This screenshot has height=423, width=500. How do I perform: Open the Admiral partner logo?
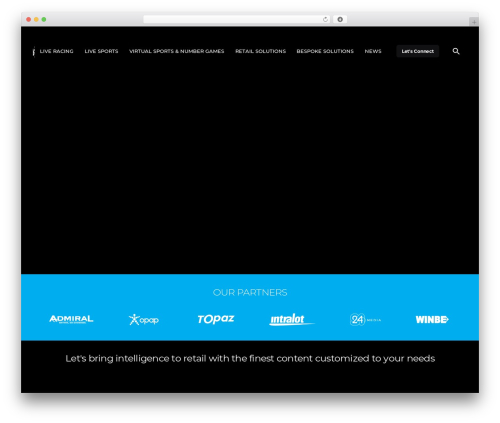pyautogui.click(x=71, y=319)
